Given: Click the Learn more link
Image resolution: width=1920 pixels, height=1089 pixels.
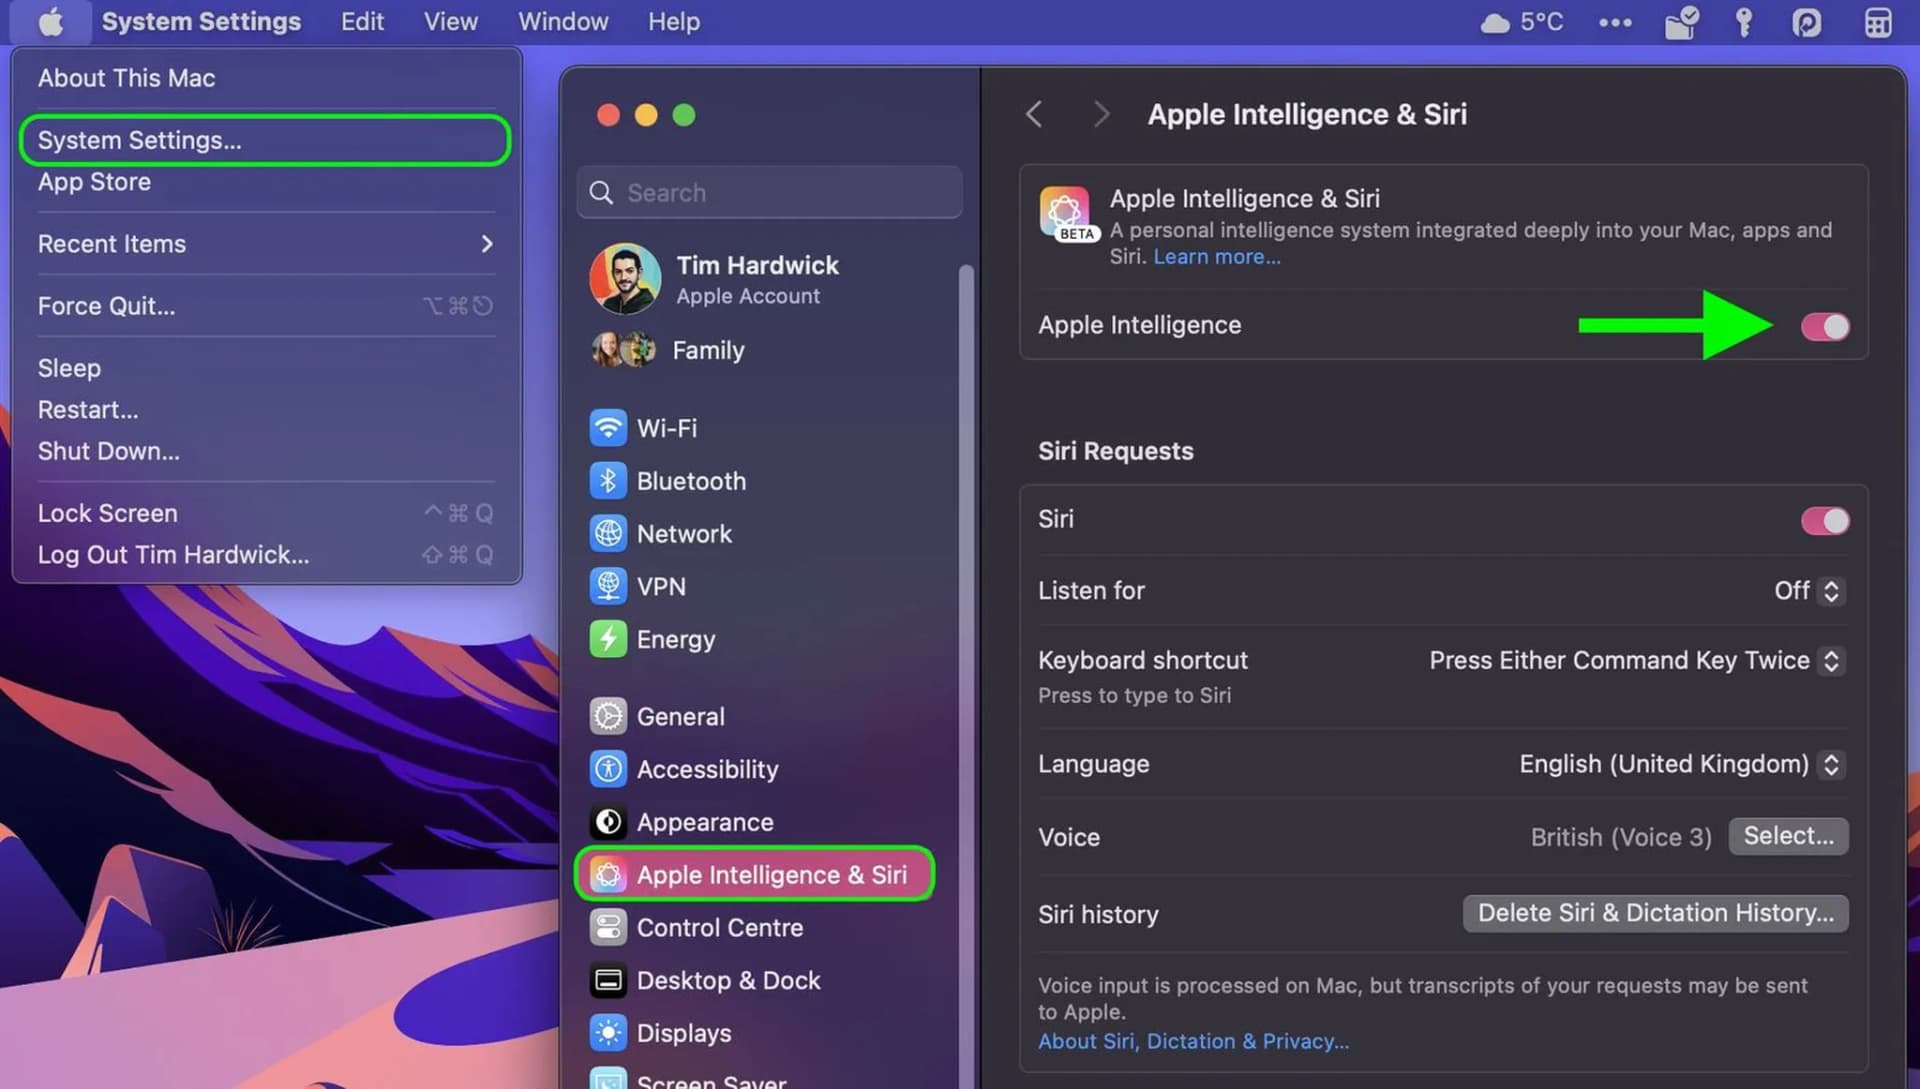Looking at the screenshot, I should [x=1216, y=256].
